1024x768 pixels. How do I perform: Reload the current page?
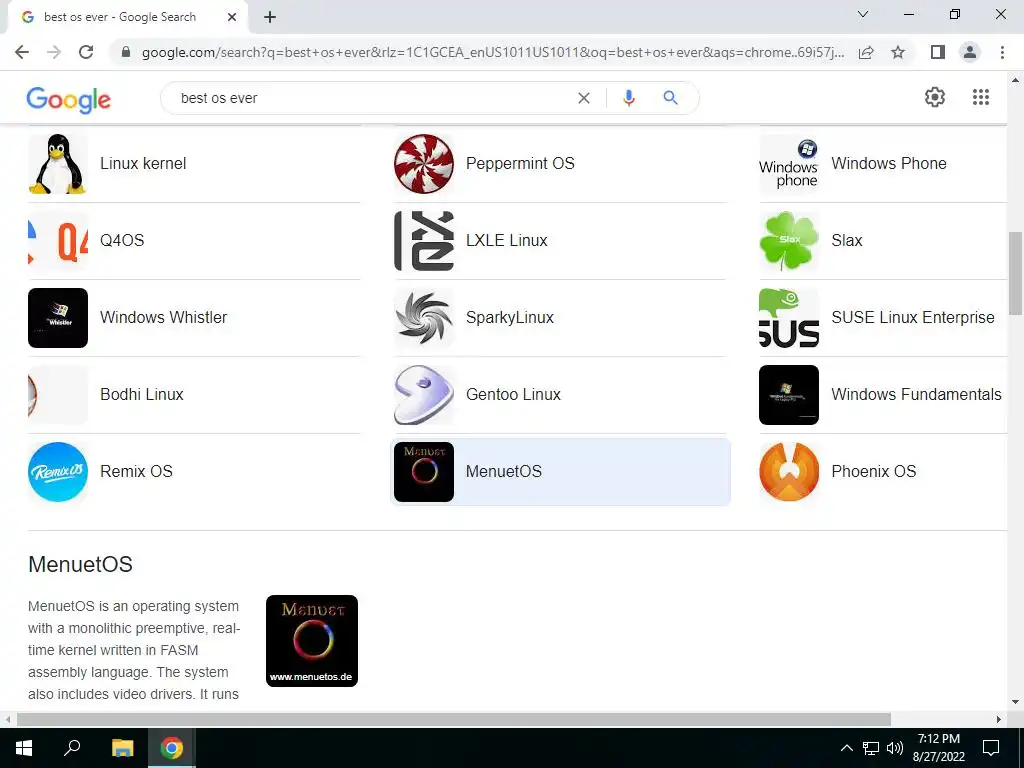click(x=86, y=52)
